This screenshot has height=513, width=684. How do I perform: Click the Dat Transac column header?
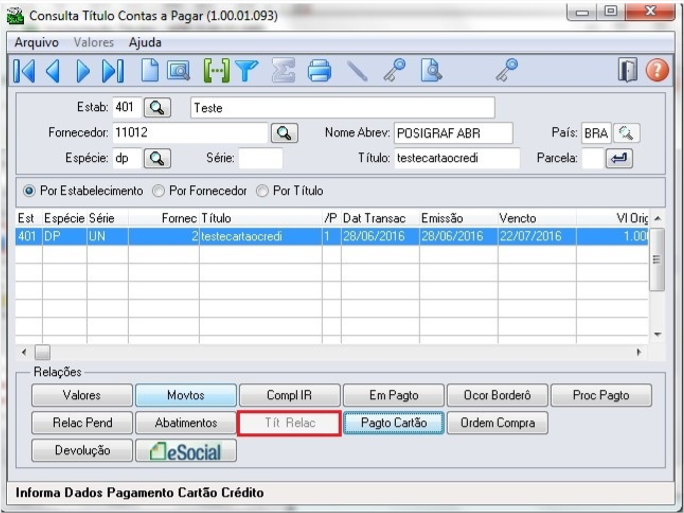(380, 218)
